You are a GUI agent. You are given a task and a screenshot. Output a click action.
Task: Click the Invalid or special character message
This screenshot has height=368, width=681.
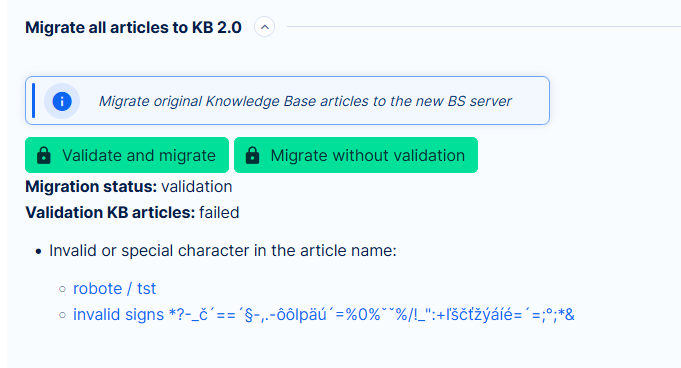223,251
